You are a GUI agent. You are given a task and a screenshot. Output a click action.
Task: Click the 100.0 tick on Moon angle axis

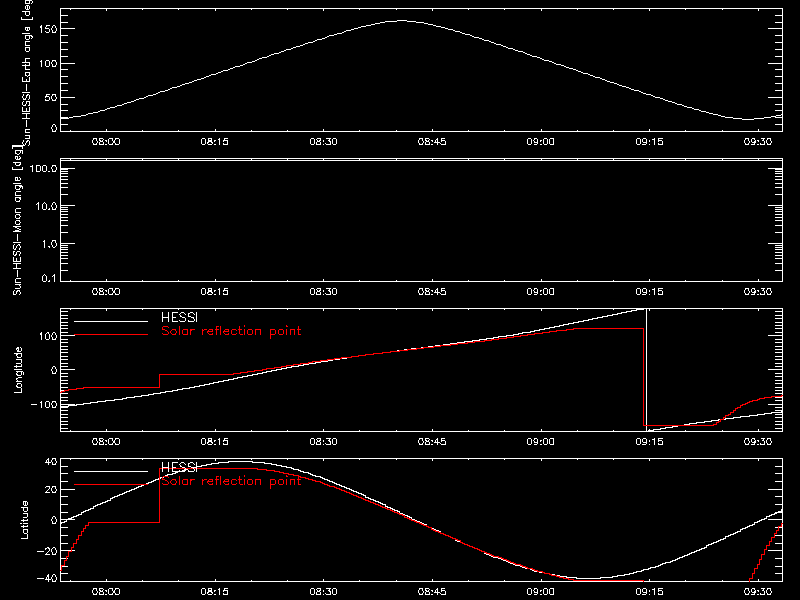pos(43,169)
